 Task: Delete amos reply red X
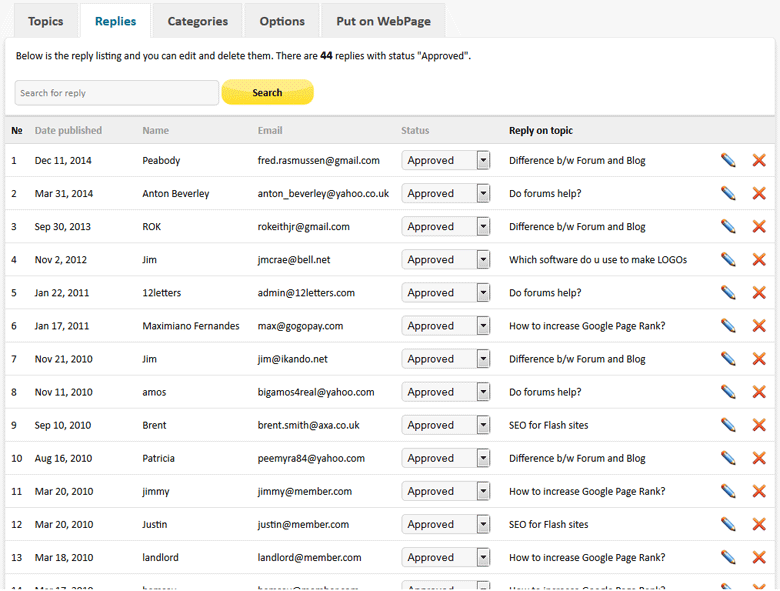point(759,392)
